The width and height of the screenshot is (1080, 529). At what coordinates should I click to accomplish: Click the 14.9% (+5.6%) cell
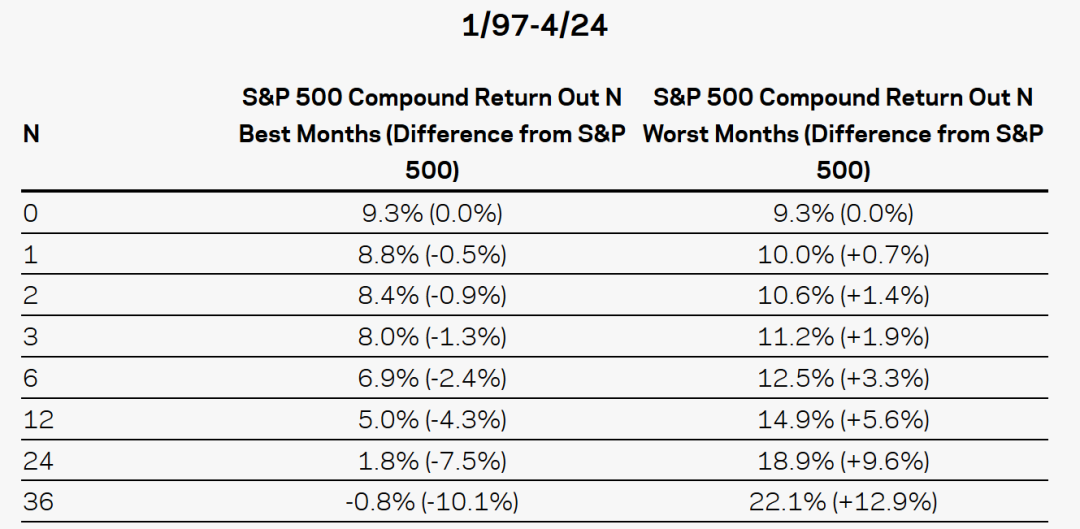[843, 420]
